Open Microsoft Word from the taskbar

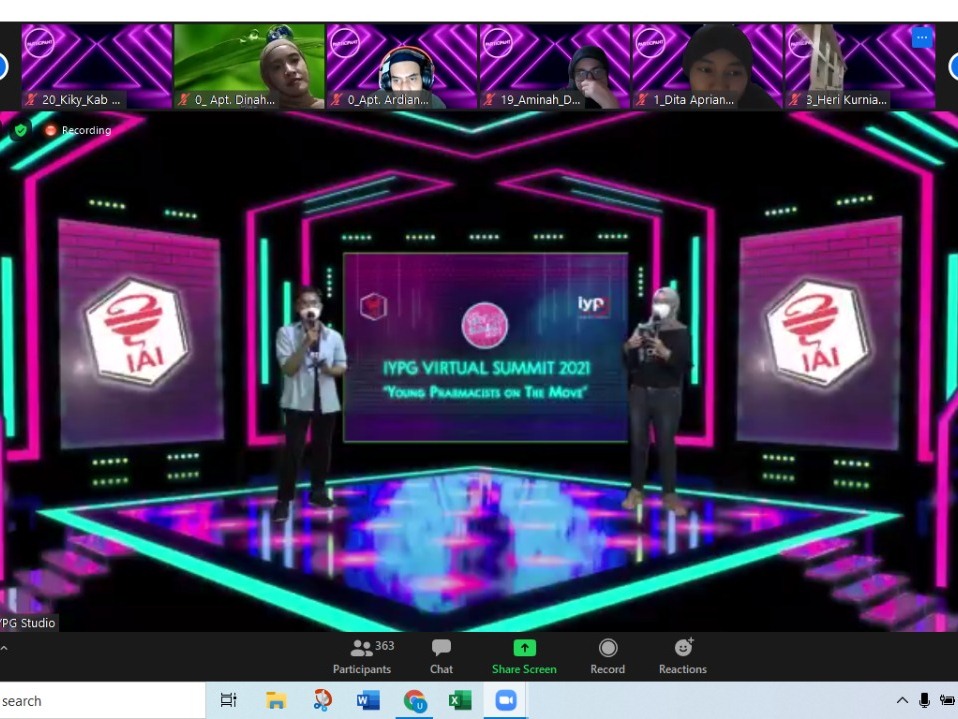tap(367, 700)
